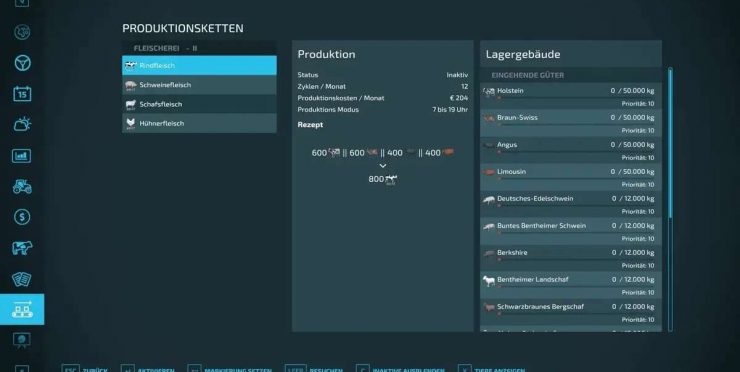Click the Zurück button in bottom bar
The height and width of the screenshot is (372, 740).
click(84, 369)
